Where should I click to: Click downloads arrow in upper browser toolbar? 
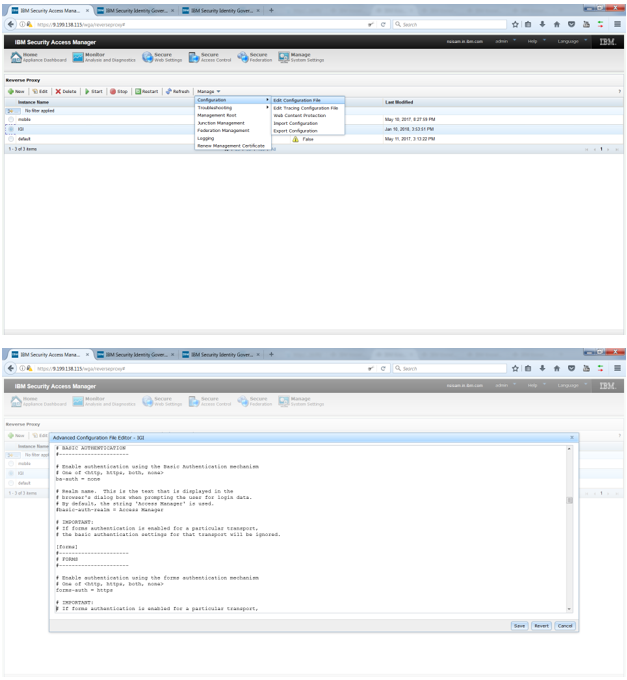(x=542, y=24)
